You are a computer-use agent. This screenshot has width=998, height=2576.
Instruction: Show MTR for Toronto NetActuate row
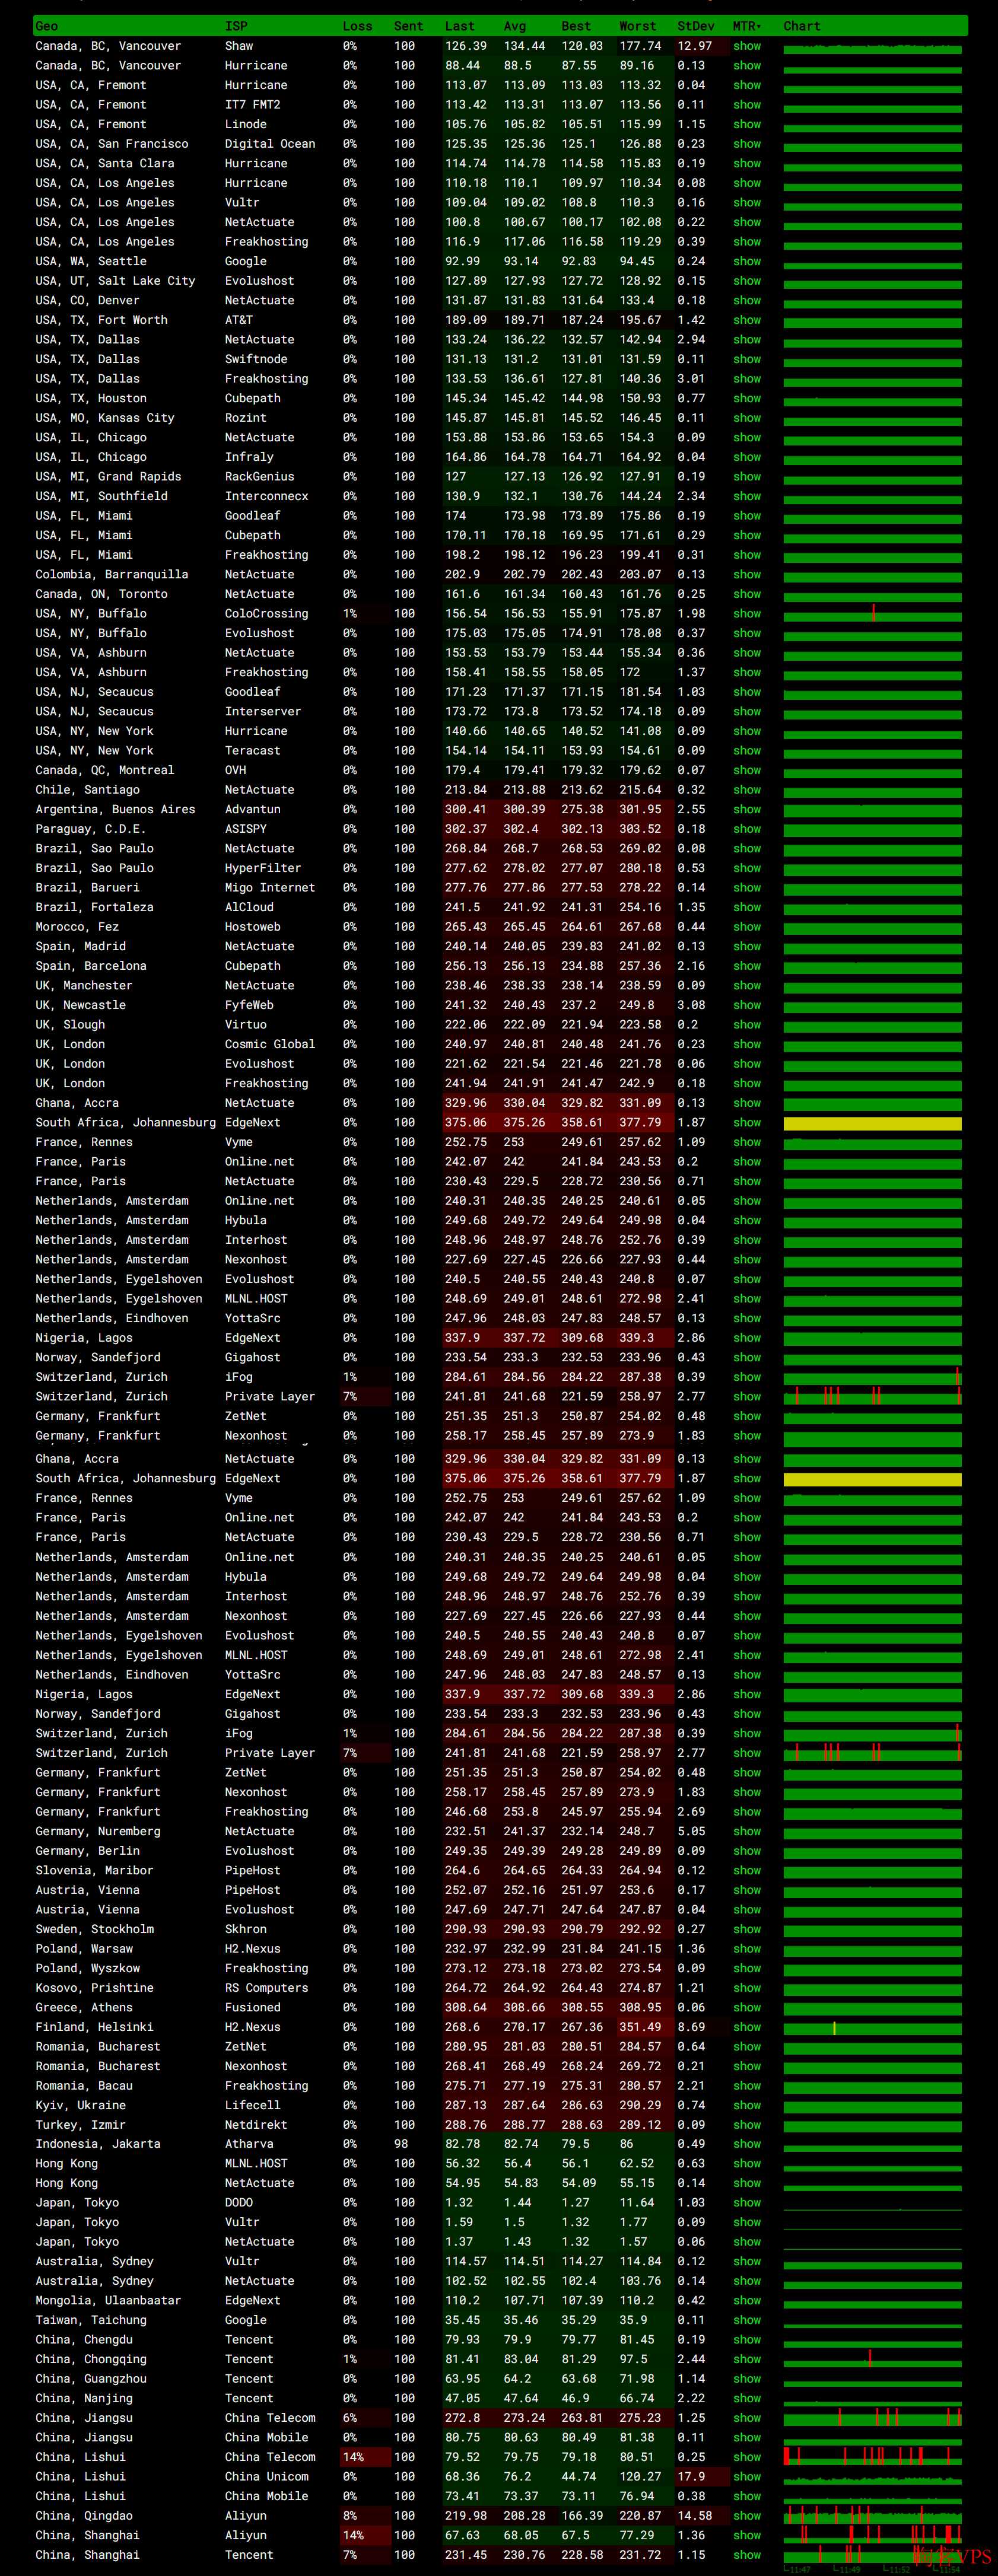tap(747, 594)
